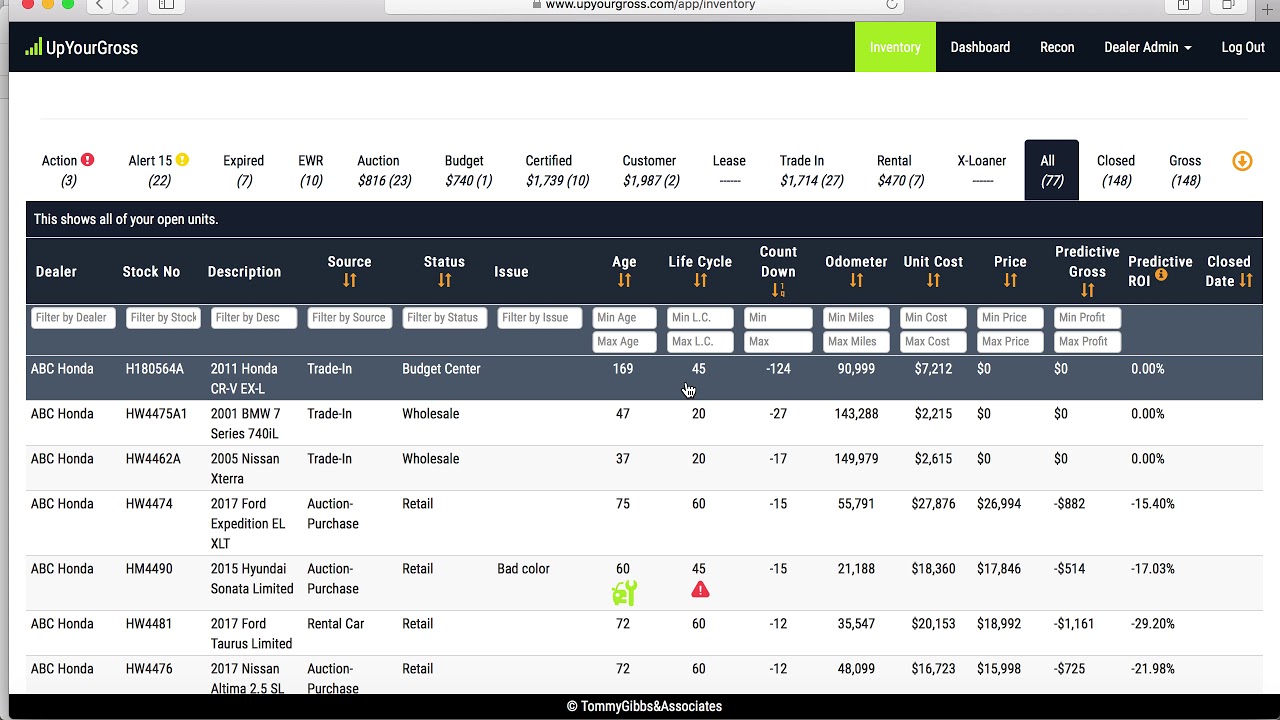Click the Max Miles filter field

pos(856,342)
